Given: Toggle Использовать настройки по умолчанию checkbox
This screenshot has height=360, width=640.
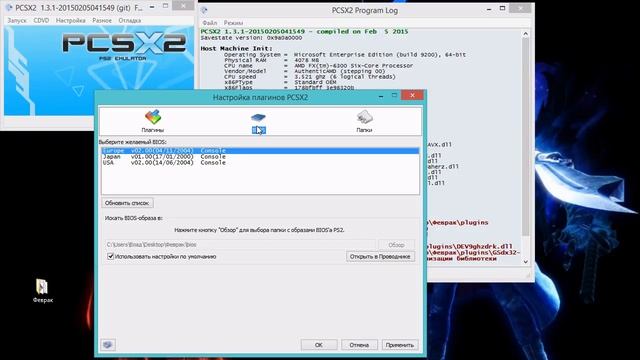Looking at the screenshot, I should pos(110,256).
